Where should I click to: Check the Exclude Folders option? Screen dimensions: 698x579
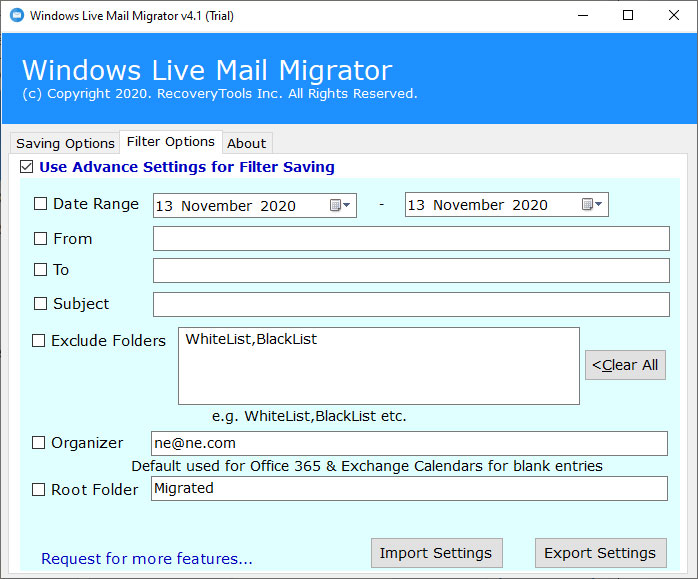point(38,340)
